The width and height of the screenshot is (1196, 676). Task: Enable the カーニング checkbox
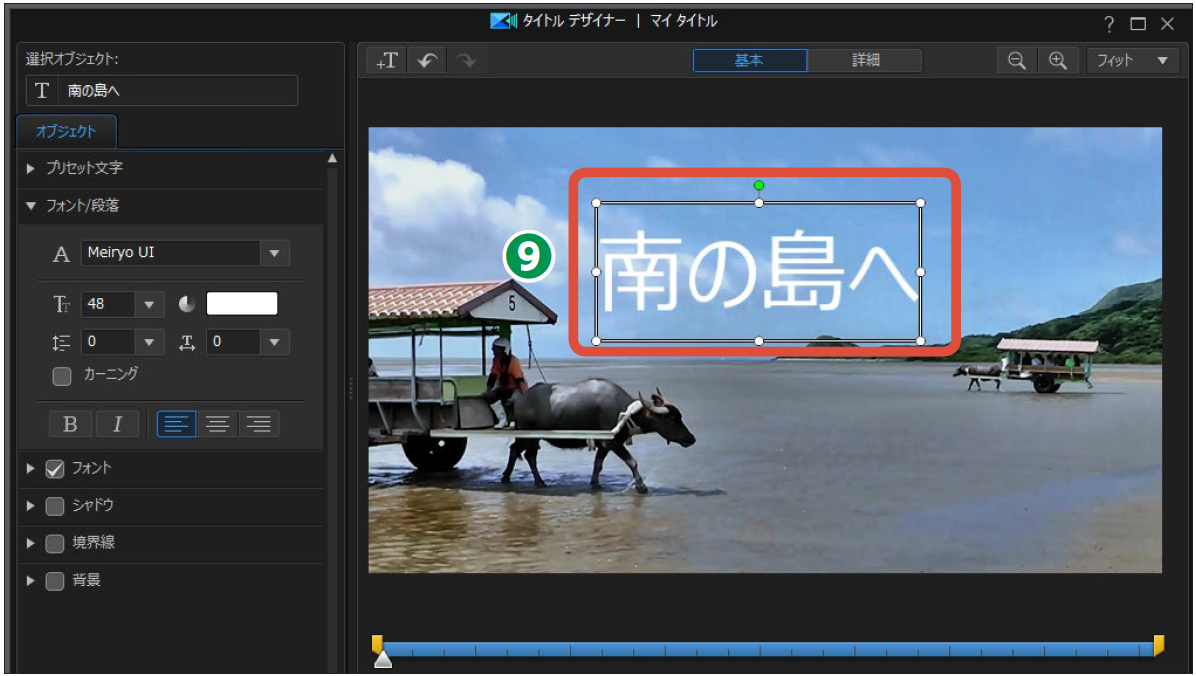tap(62, 376)
